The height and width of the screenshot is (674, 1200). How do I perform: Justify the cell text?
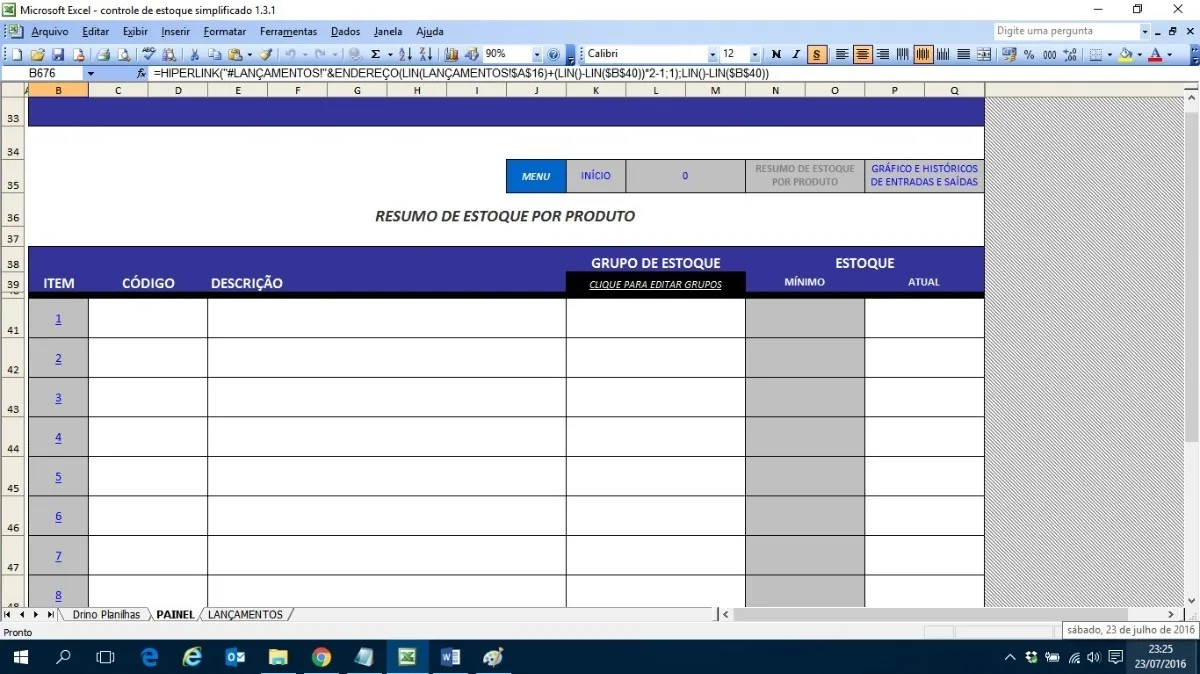964,54
